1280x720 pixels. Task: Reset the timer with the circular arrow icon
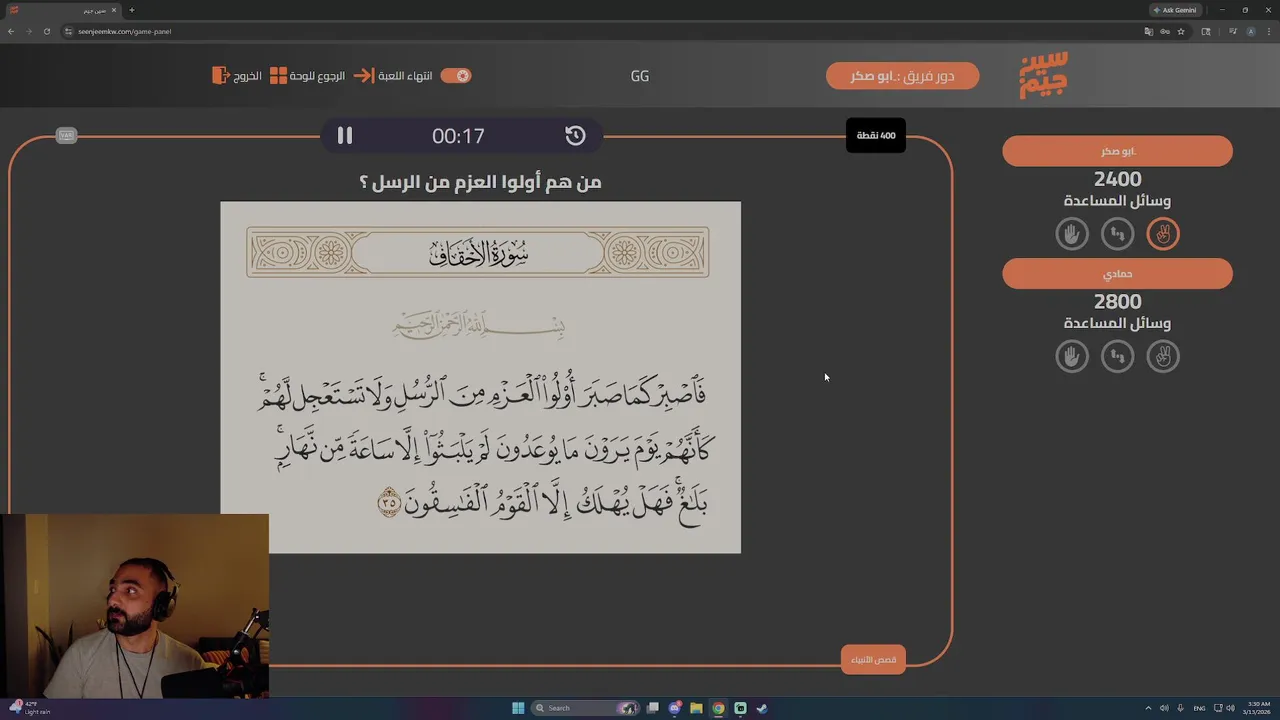[575, 136]
